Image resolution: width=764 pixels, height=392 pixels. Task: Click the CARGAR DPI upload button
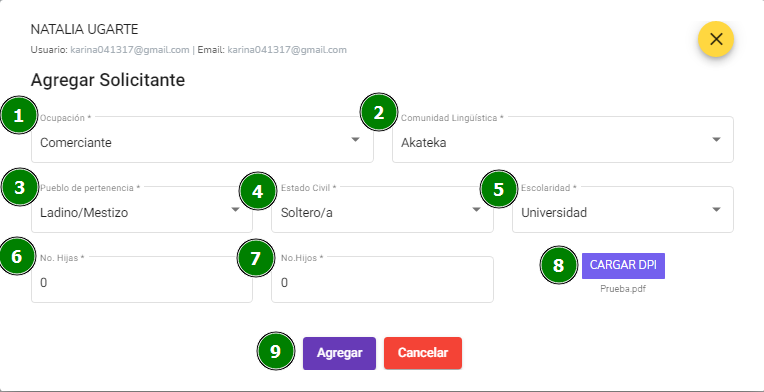tap(623, 265)
